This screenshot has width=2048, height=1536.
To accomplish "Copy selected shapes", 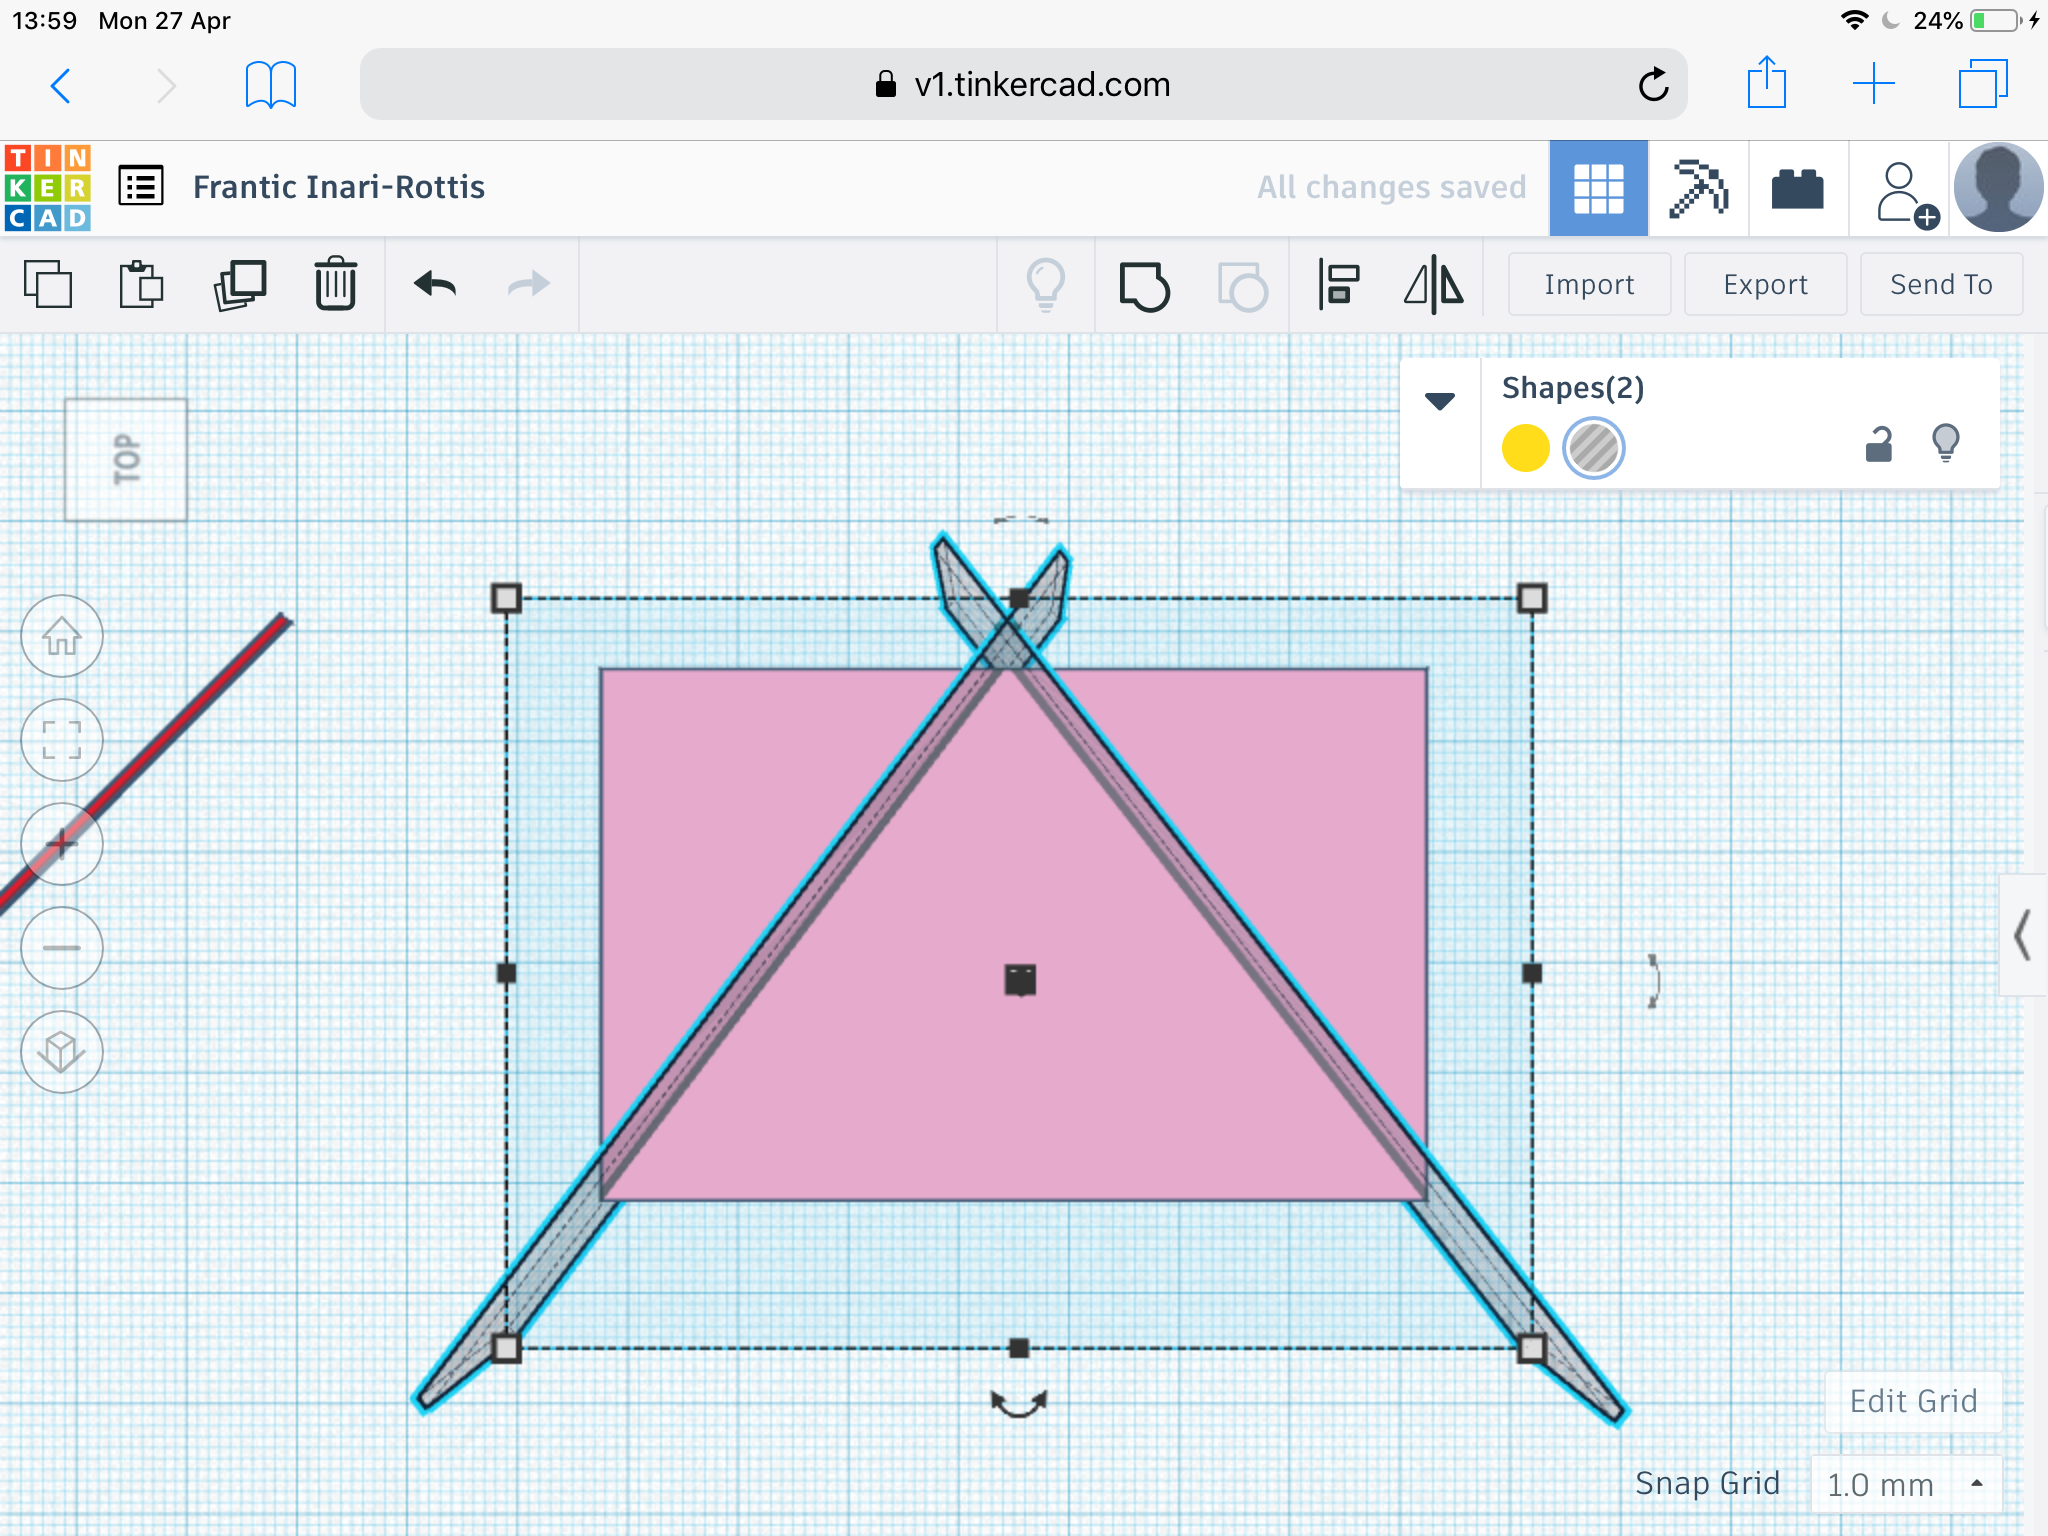I will point(48,284).
